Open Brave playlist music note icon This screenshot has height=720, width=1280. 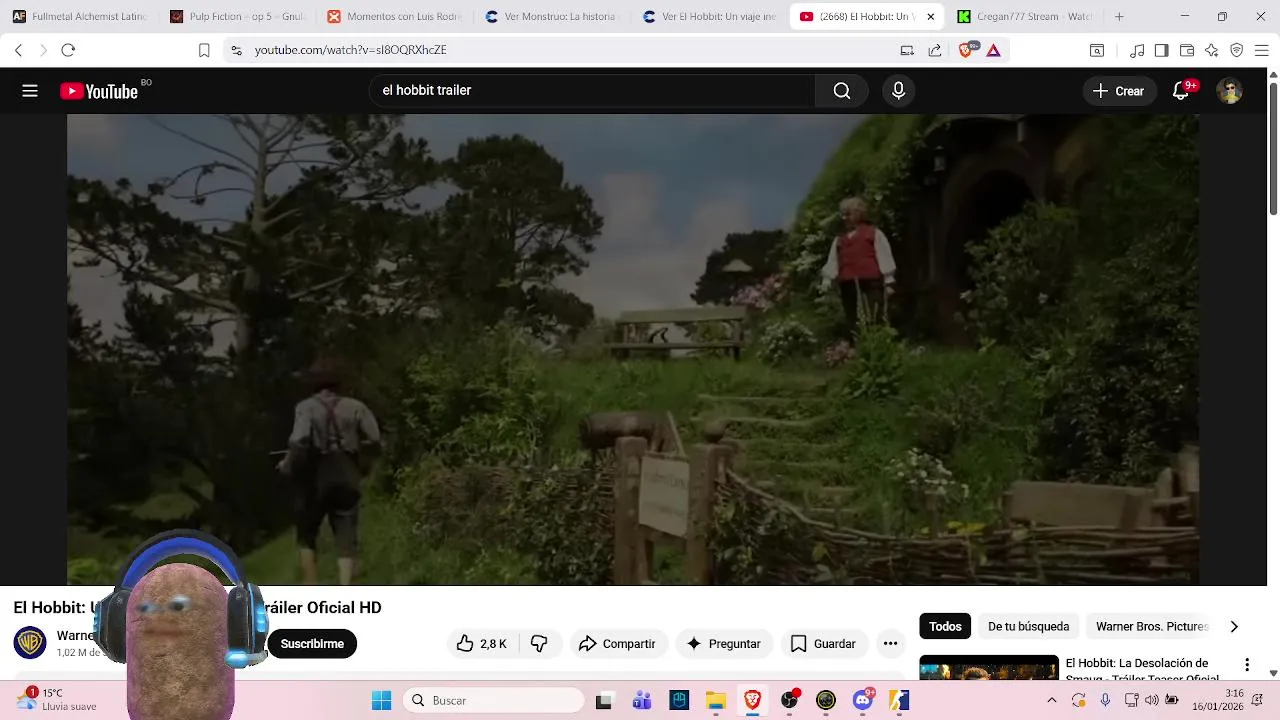(1137, 50)
